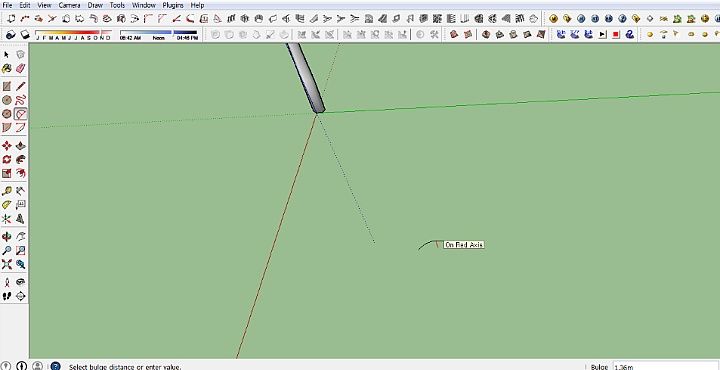Choose the Follow Me tool
This screenshot has width=720, height=370.
click(20, 159)
